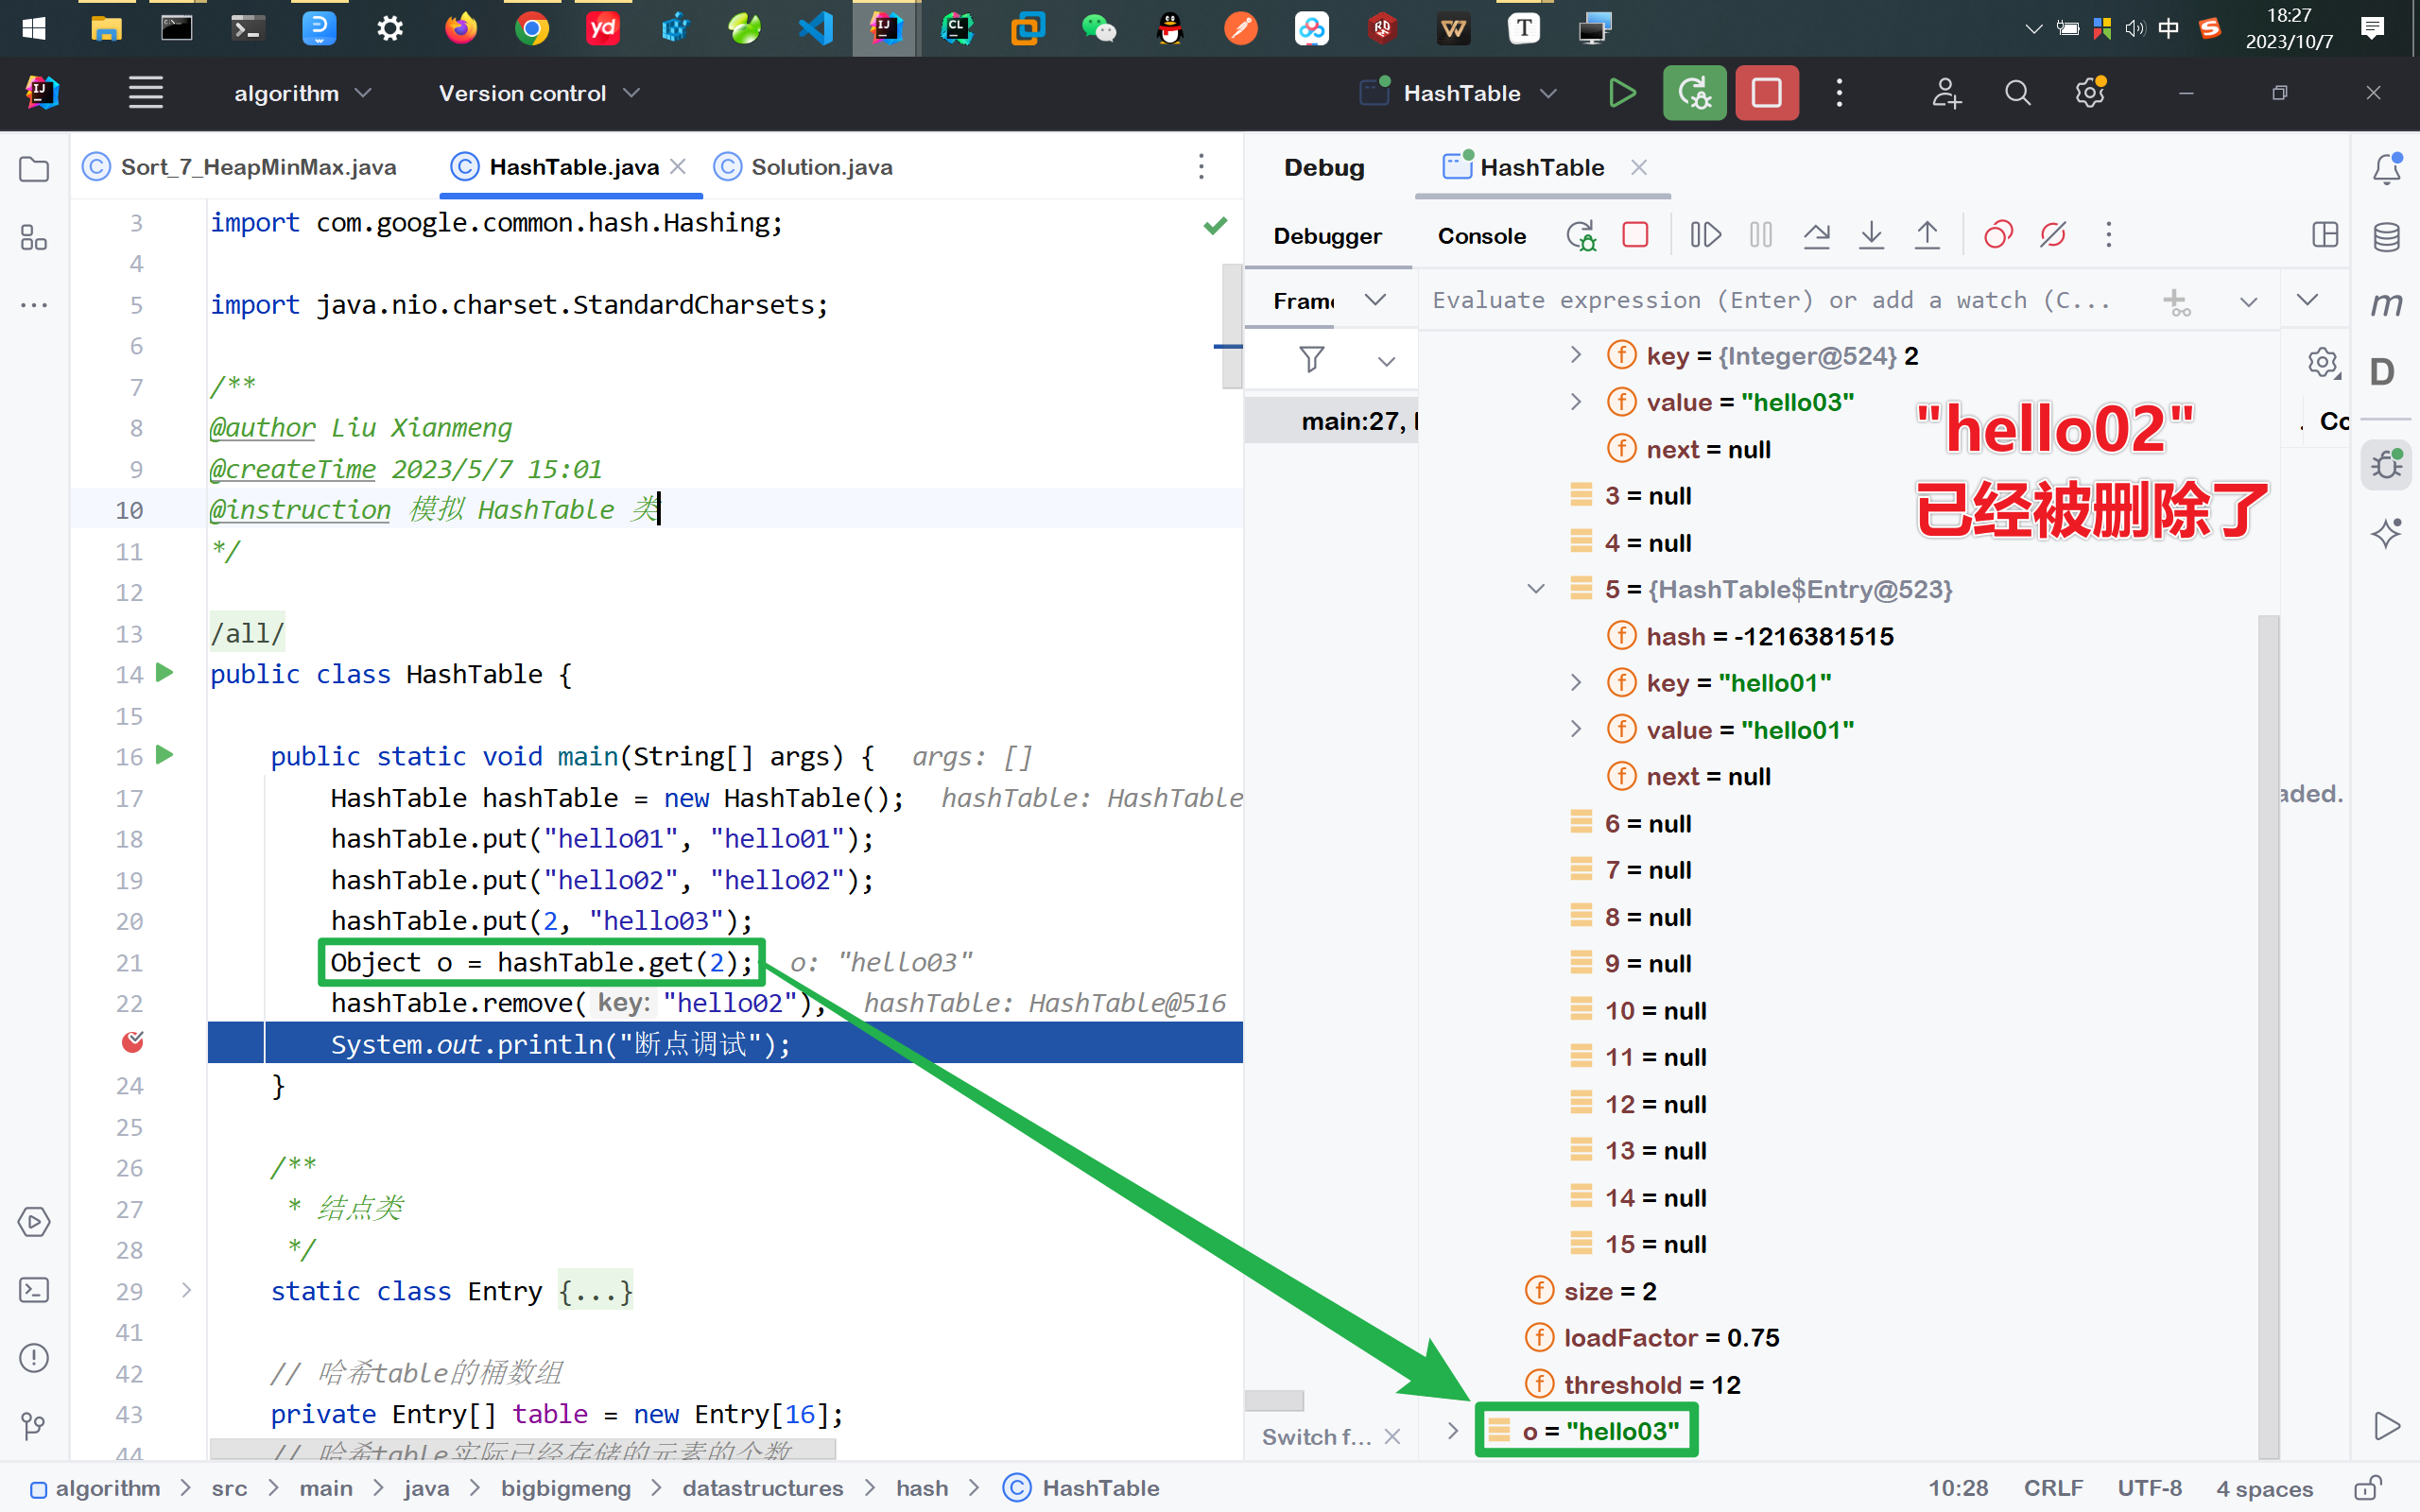The width and height of the screenshot is (2420, 1512).
Task: Open the Structure tool window
Action: (34, 237)
